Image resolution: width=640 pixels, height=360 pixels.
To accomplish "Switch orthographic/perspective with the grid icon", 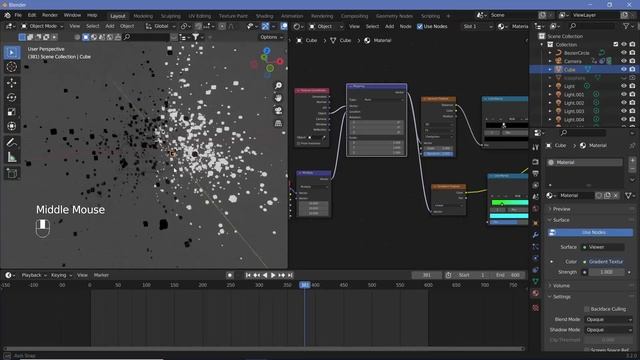I will pos(278,123).
